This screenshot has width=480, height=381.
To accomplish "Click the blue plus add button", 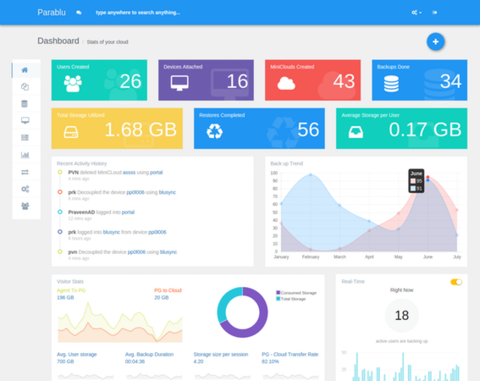I will (x=435, y=42).
